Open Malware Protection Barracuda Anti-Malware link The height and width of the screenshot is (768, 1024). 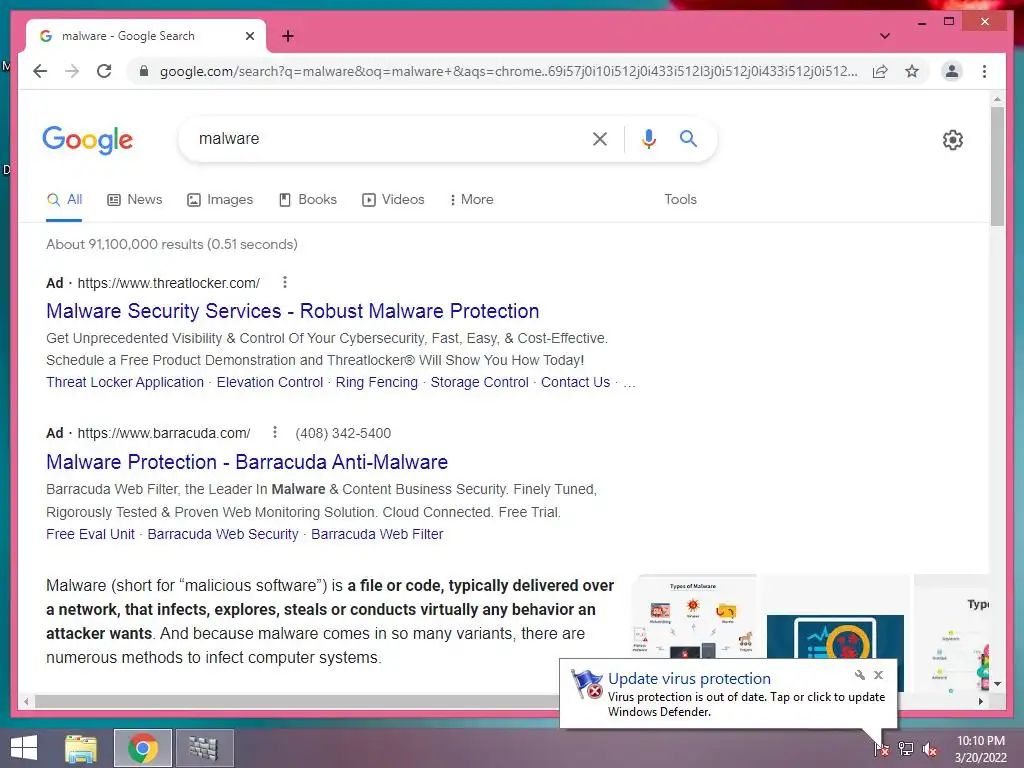point(247,462)
